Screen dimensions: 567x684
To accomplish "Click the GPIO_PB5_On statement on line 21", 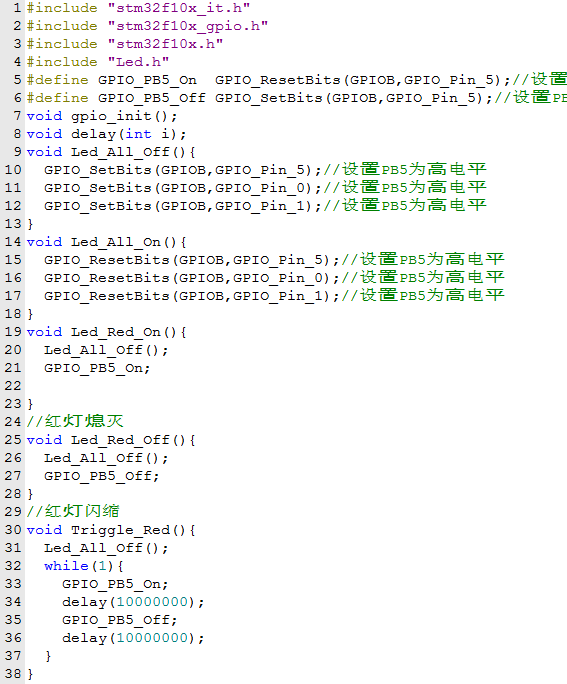I will (x=97, y=368).
